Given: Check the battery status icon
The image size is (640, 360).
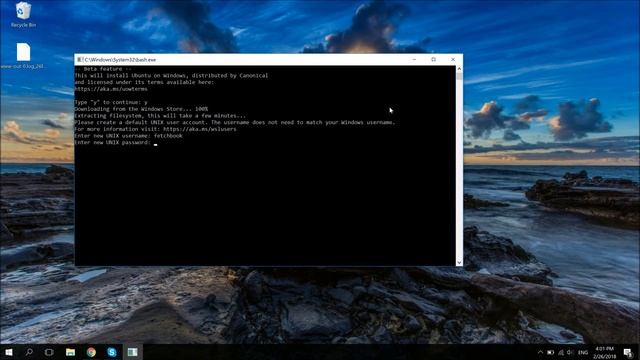Looking at the screenshot, I should (550, 352).
